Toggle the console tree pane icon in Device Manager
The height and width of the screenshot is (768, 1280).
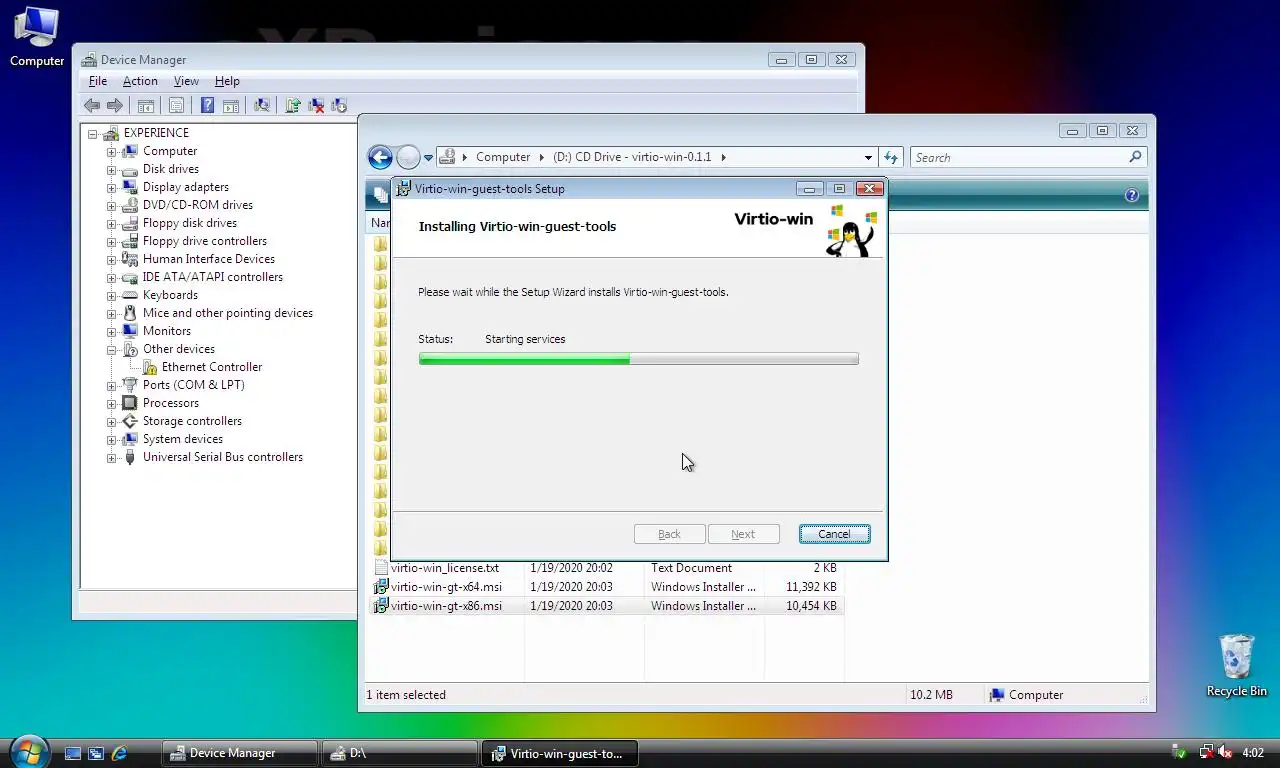point(146,105)
